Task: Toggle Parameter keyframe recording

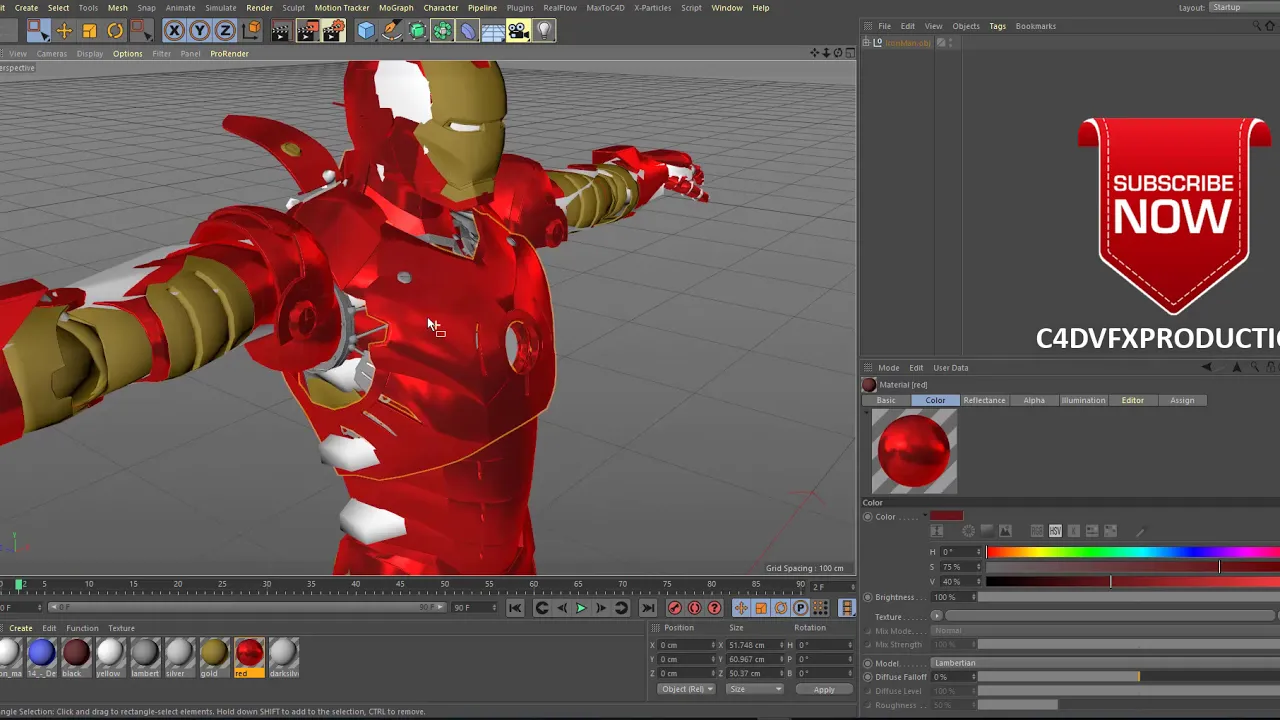Action: coord(800,608)
